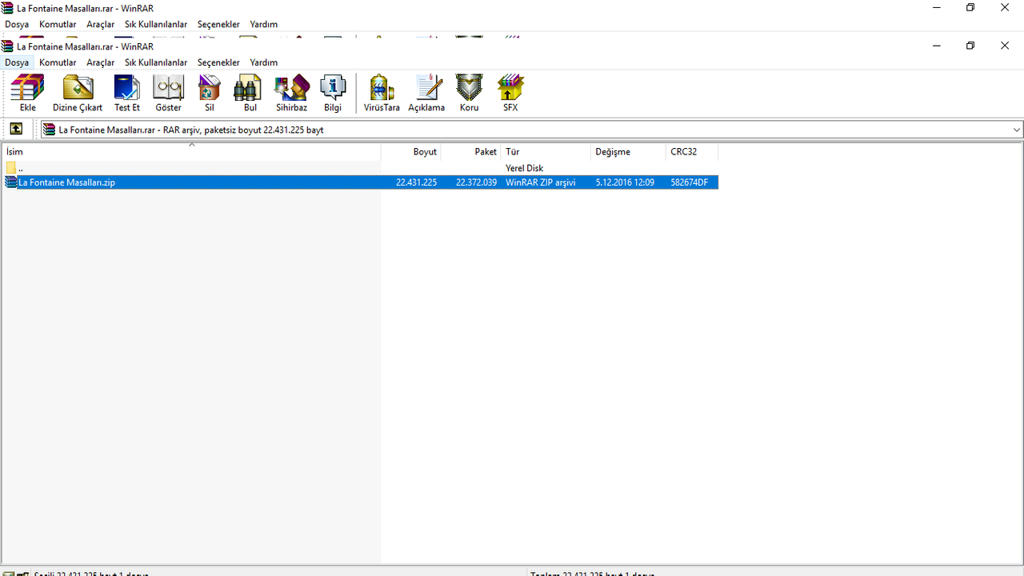Image resolution: width=1024 pixels, height=576 pixels.
Task: Minimize the back WinRAR window
Action: 936,8
